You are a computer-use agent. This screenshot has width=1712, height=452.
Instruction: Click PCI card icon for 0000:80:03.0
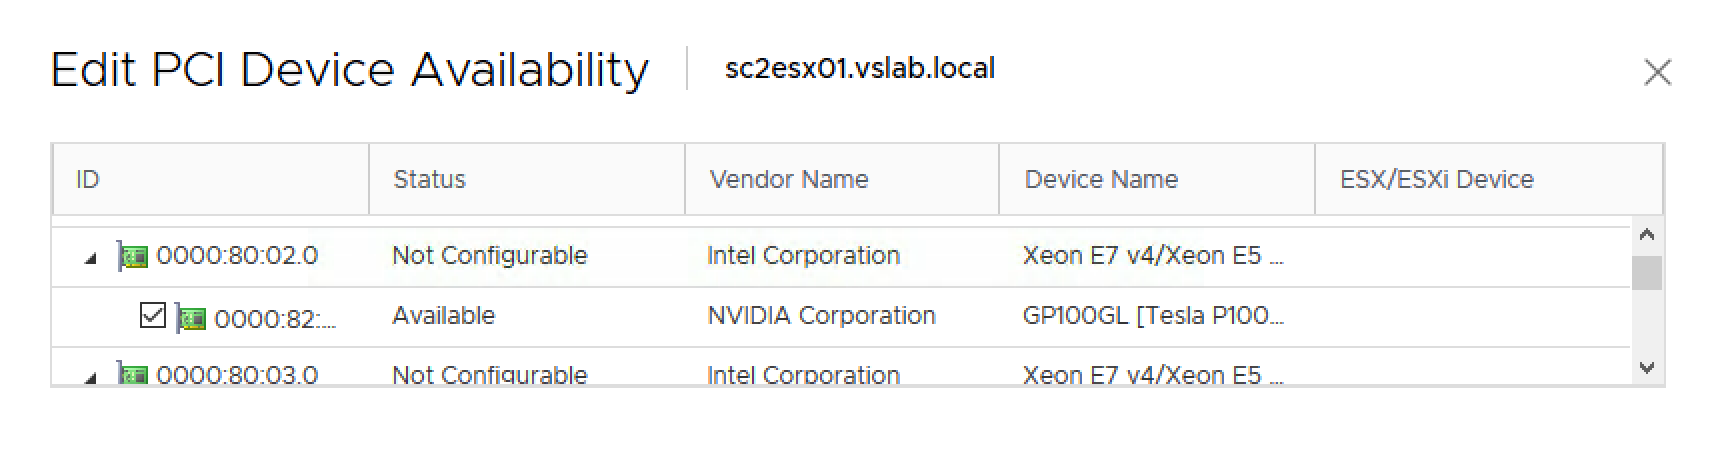[x=133, y=375]
